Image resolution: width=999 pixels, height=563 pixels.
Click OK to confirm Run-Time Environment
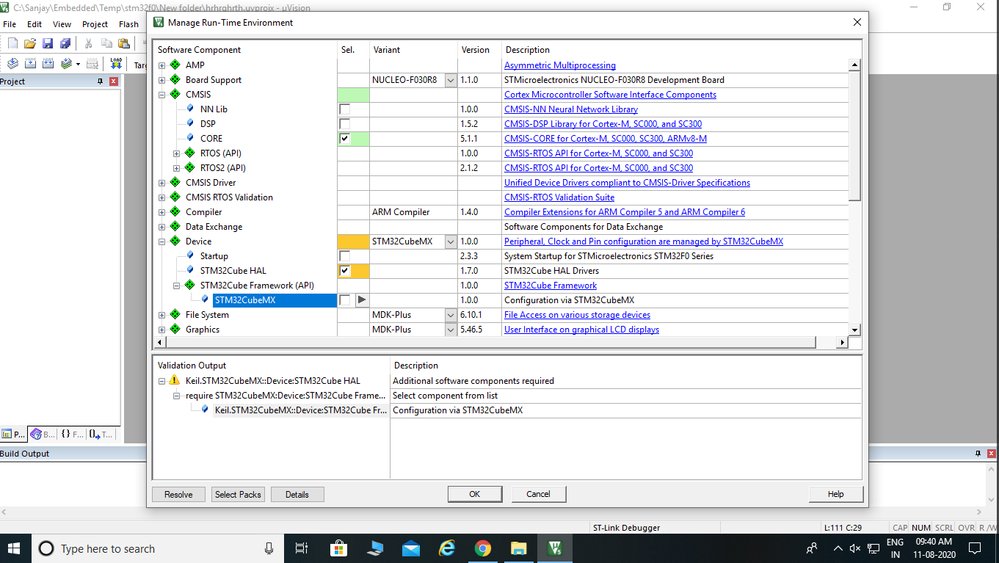(475, 494)
